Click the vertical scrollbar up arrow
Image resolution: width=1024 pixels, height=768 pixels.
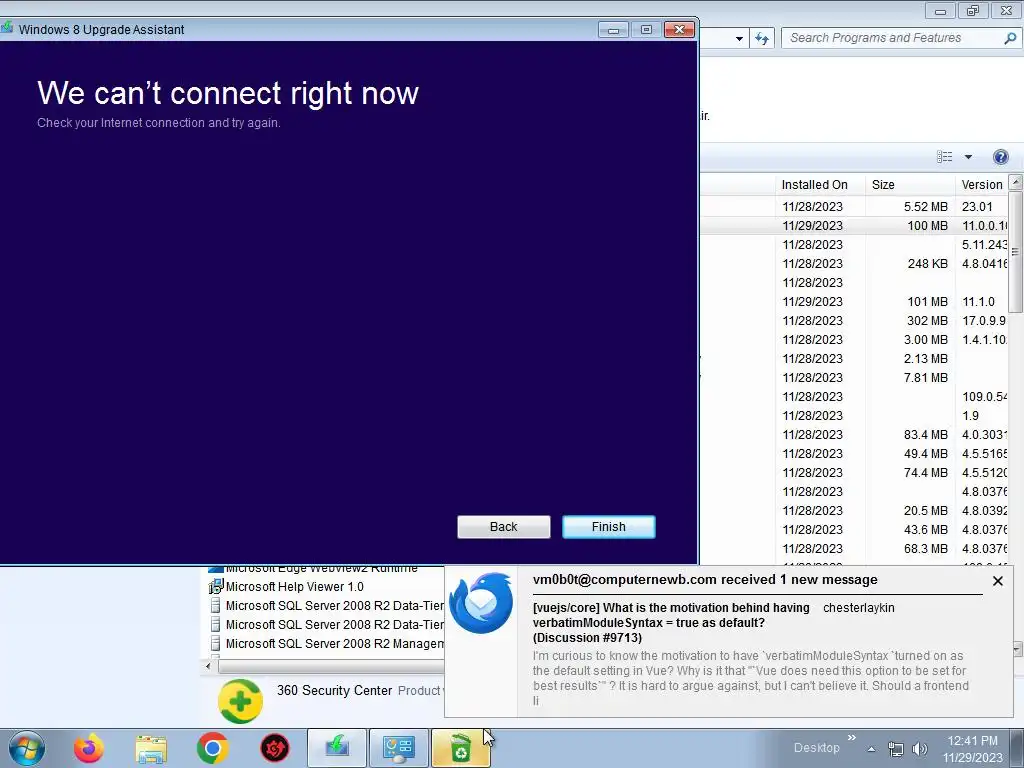1015,182
